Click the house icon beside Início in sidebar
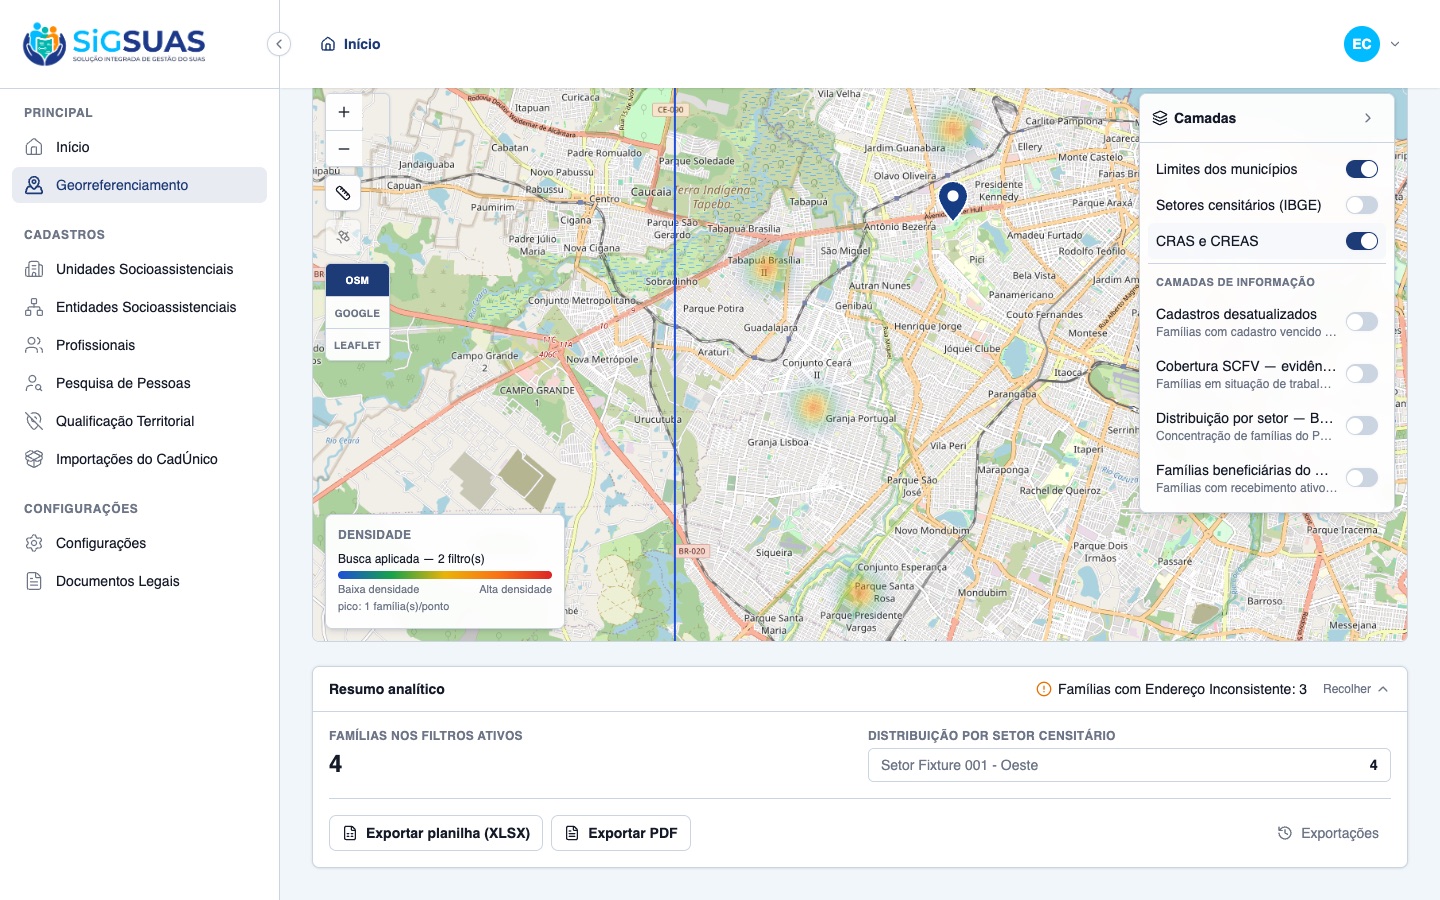Screen dimensions: 1440x900 (34, 147)
